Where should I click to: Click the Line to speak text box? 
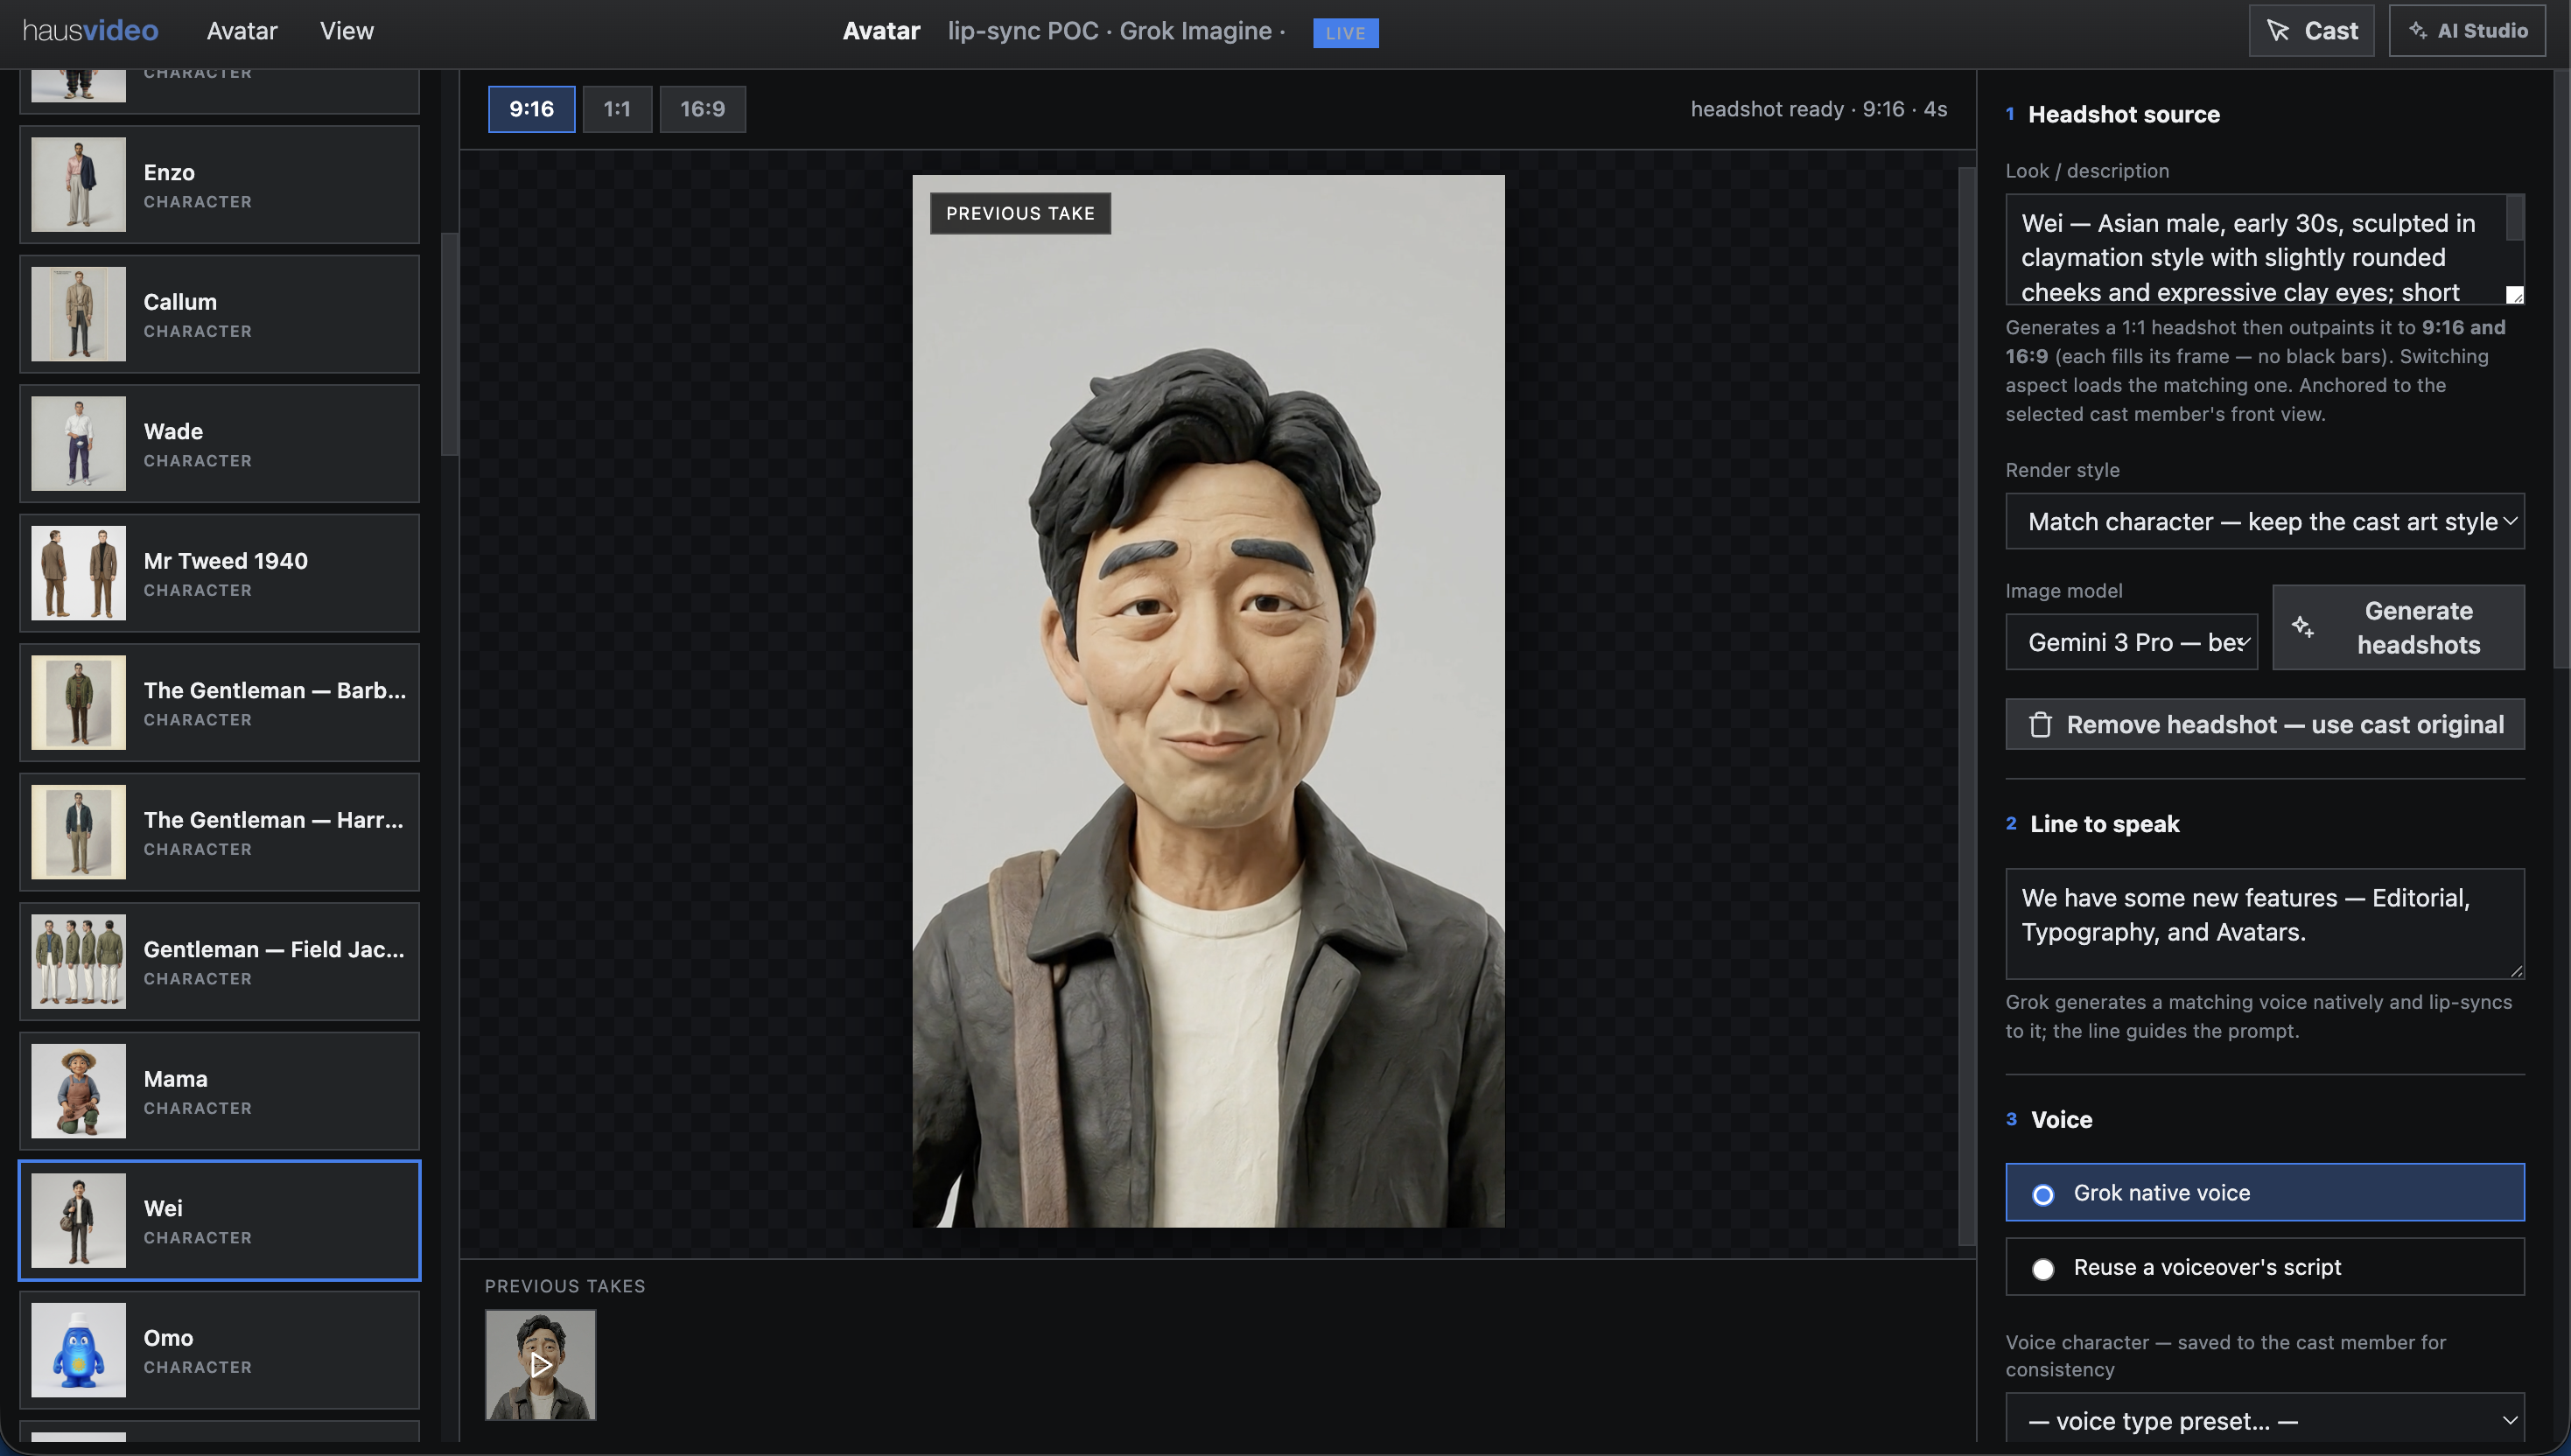(x=2265, y=924)
